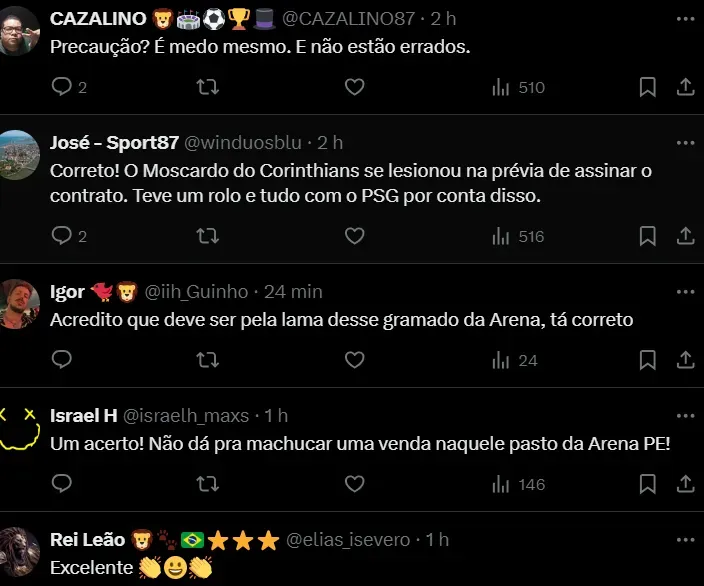Reply to Israel H's tweet
The width and height of the screenshot is (704, 586).
(x=62, y=484)
